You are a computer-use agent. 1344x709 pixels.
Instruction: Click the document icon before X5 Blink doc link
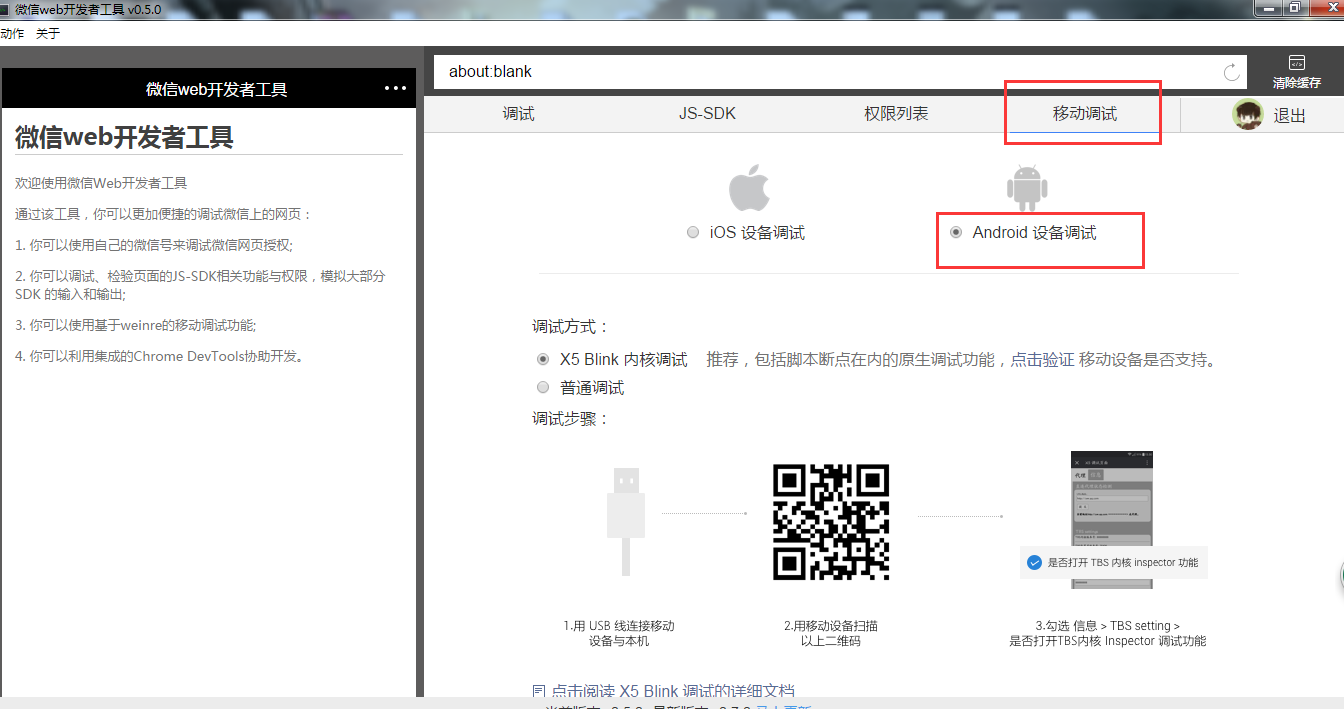pyautogui.click(x=539, y=691)
